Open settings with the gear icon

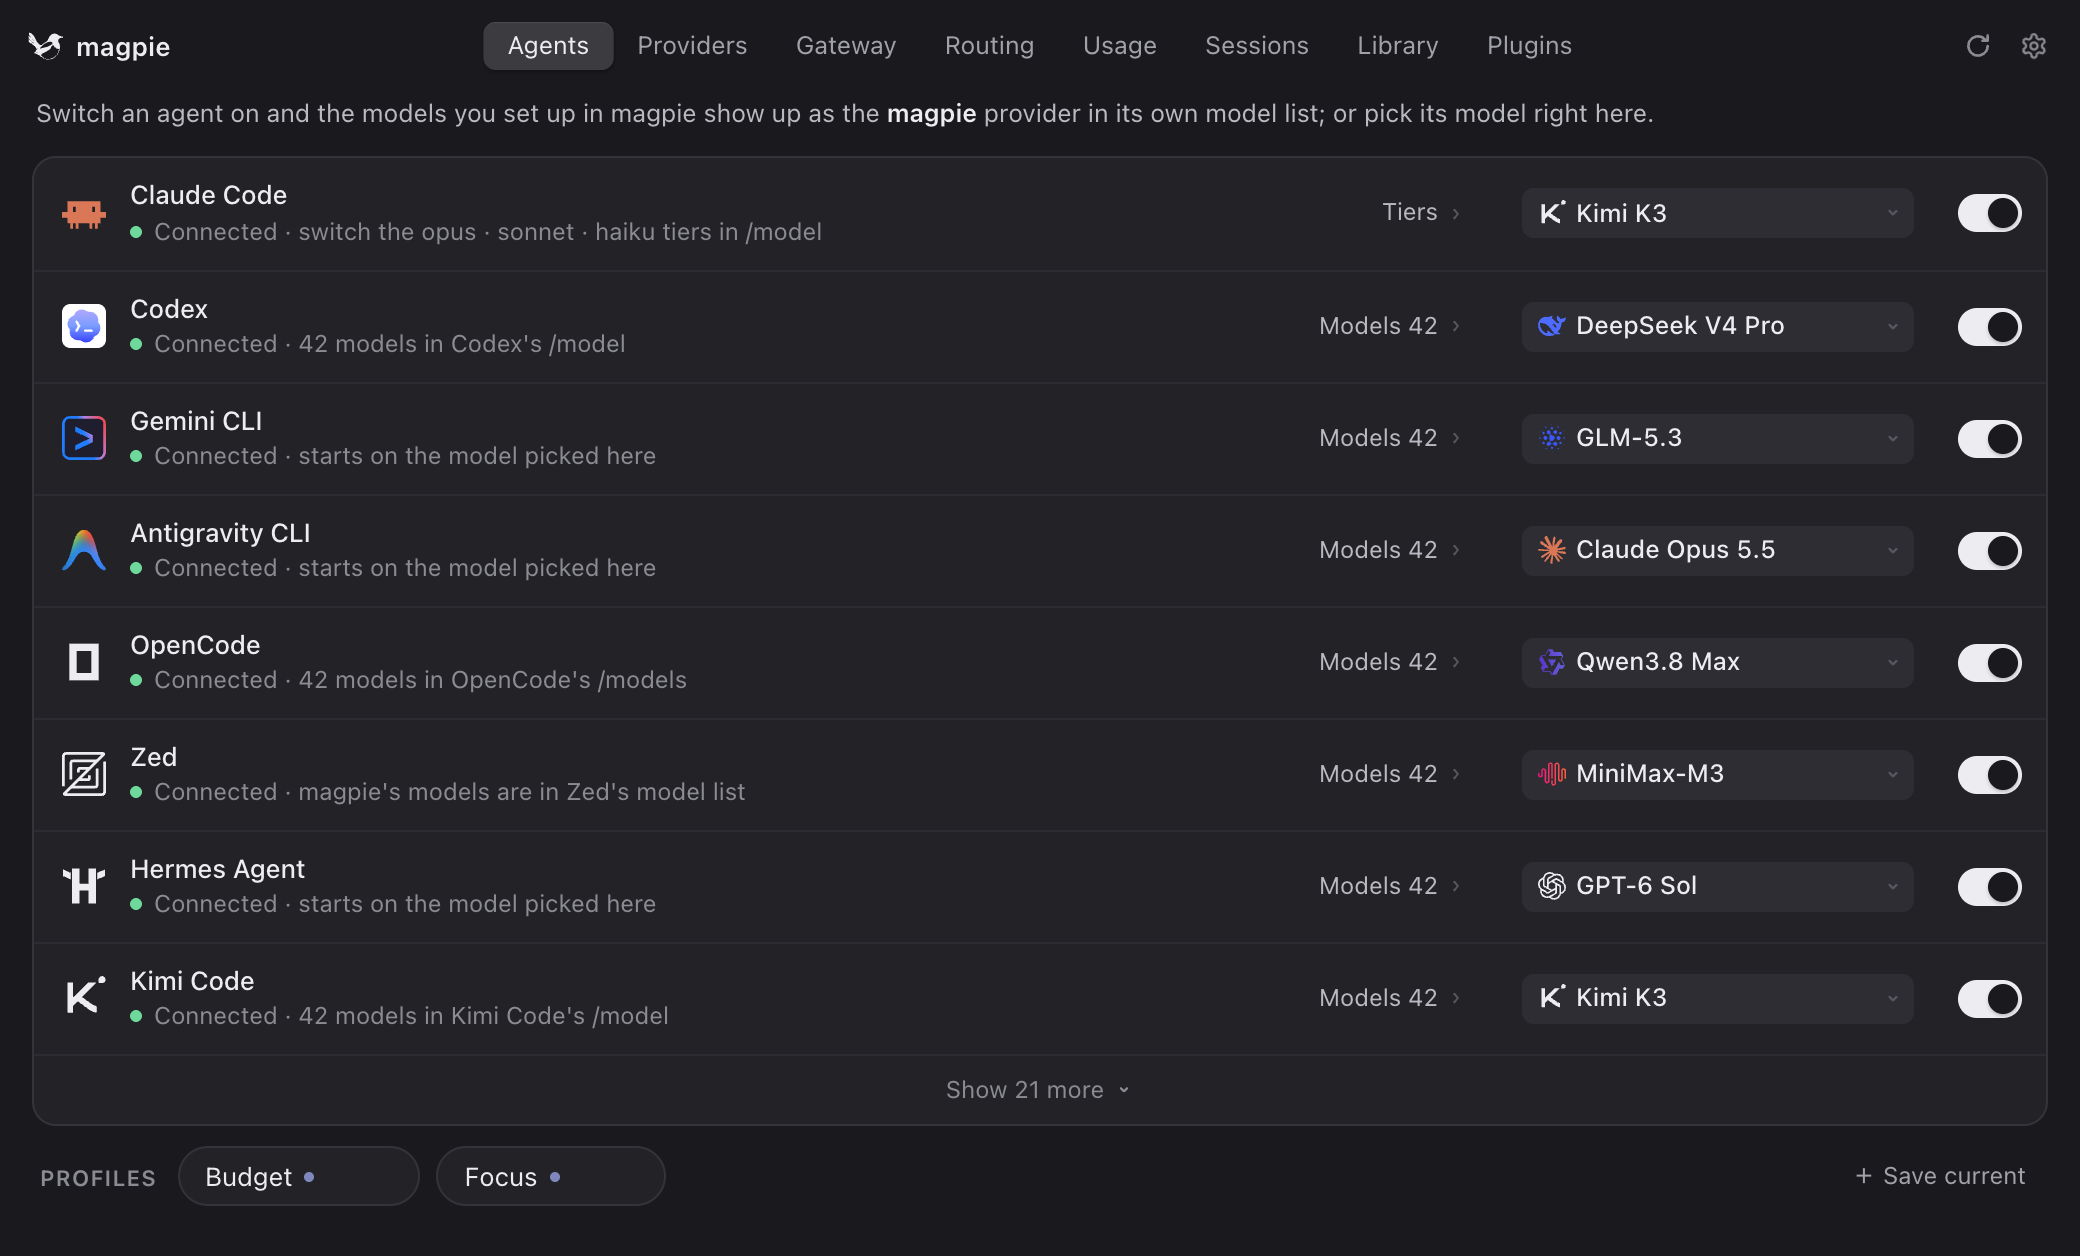(x=2033, y=46)
